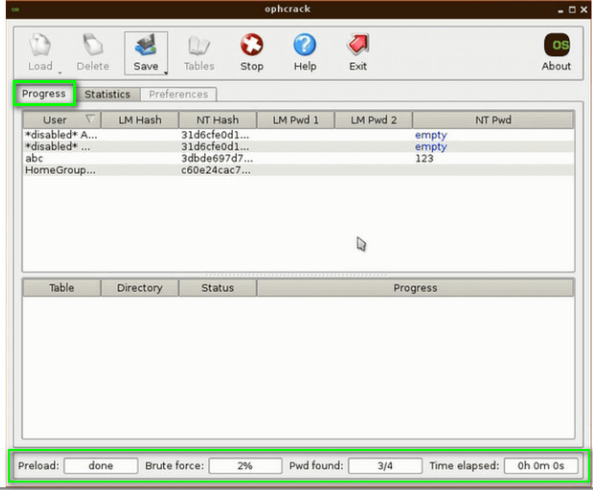This screenshot has width=593, height=490.
Task: Select the abc user row
Action: [298, 158]
